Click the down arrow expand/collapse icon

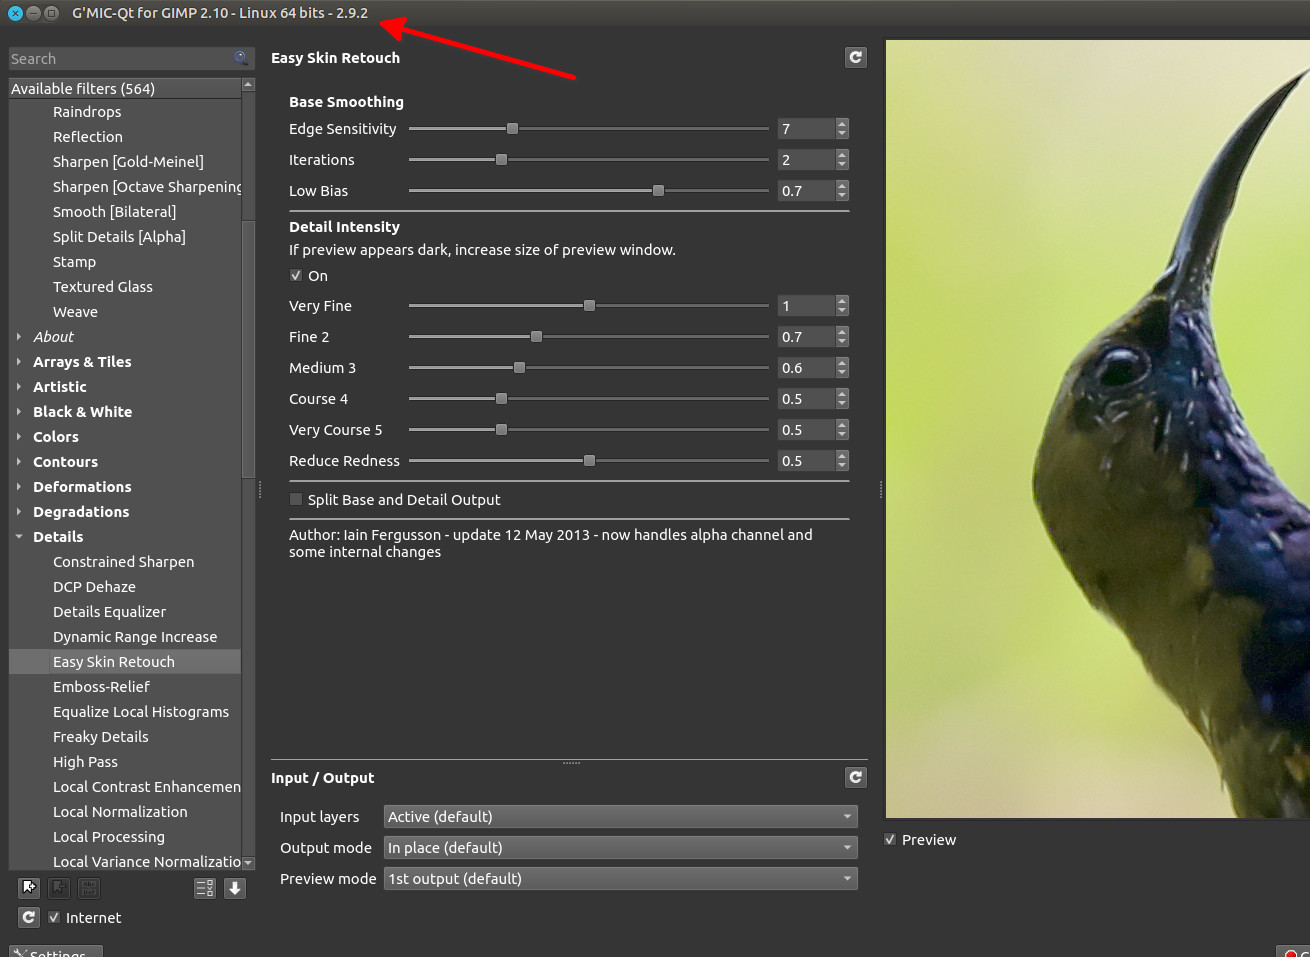click(x=235, y=888)
